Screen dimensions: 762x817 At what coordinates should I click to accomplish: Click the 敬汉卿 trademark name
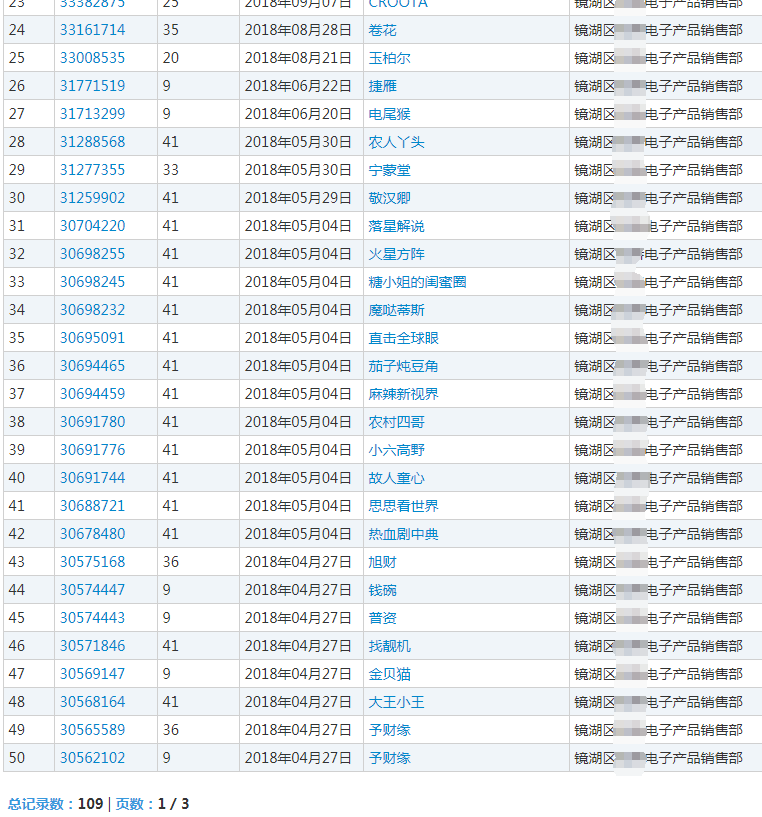(x=389, y=198)
